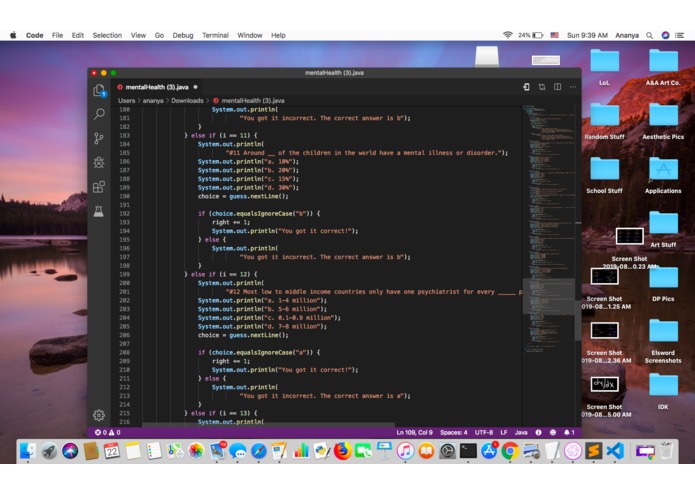Change the Java language mode

tap(521, 432)
